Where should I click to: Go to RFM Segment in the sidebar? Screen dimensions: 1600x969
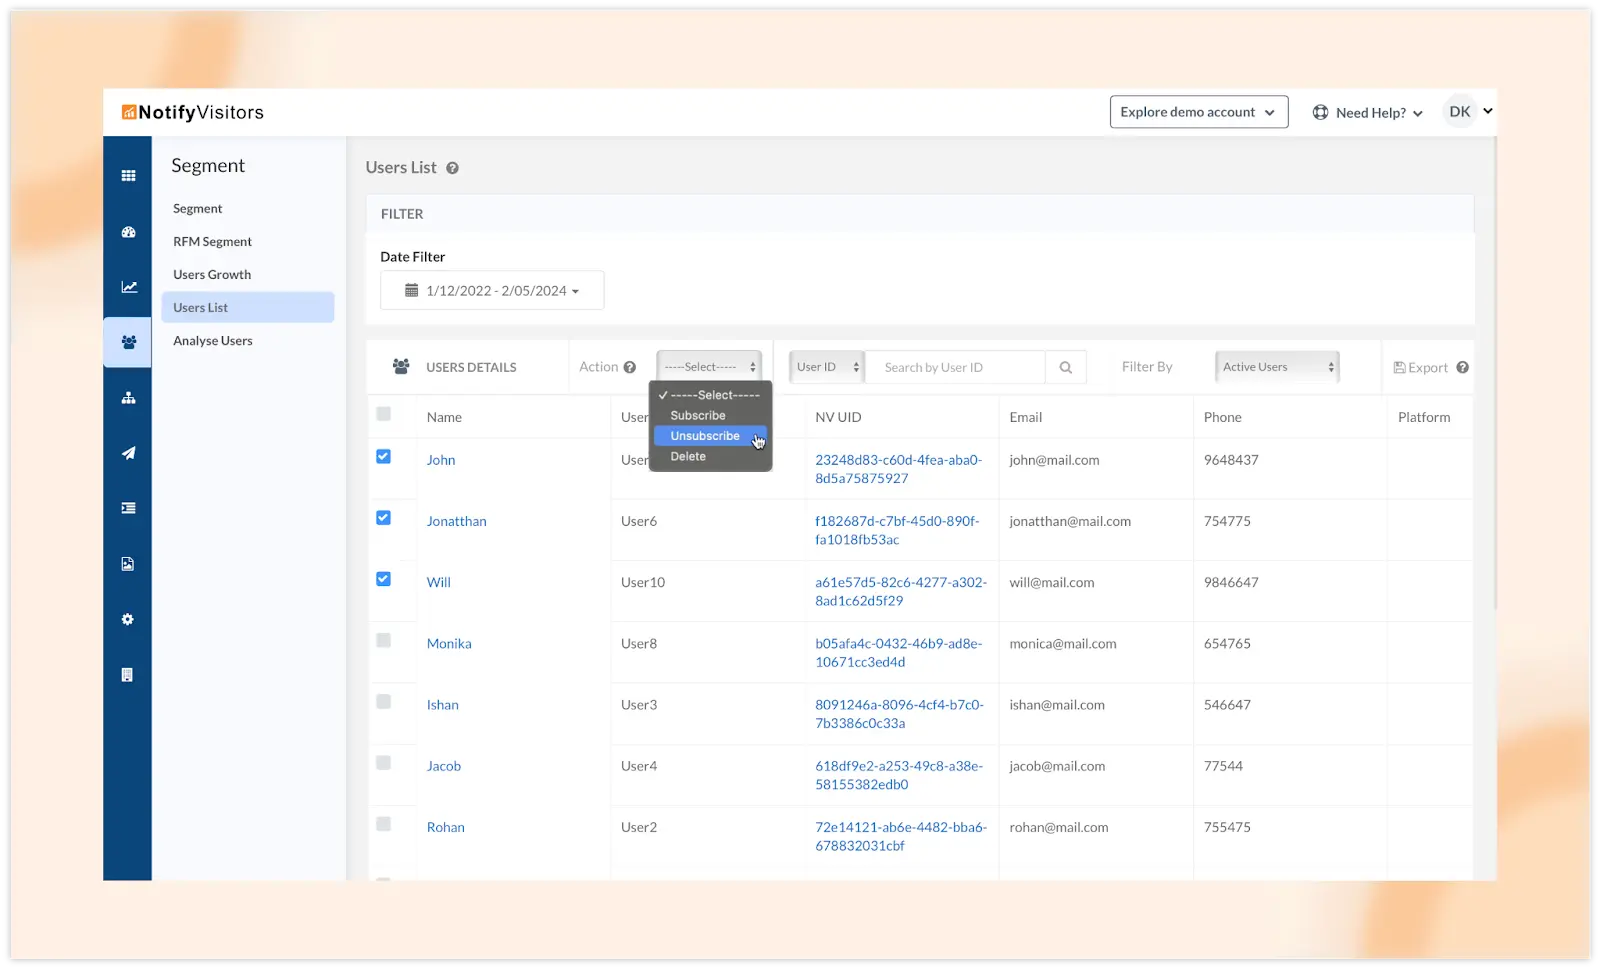[x=212, y=242]
